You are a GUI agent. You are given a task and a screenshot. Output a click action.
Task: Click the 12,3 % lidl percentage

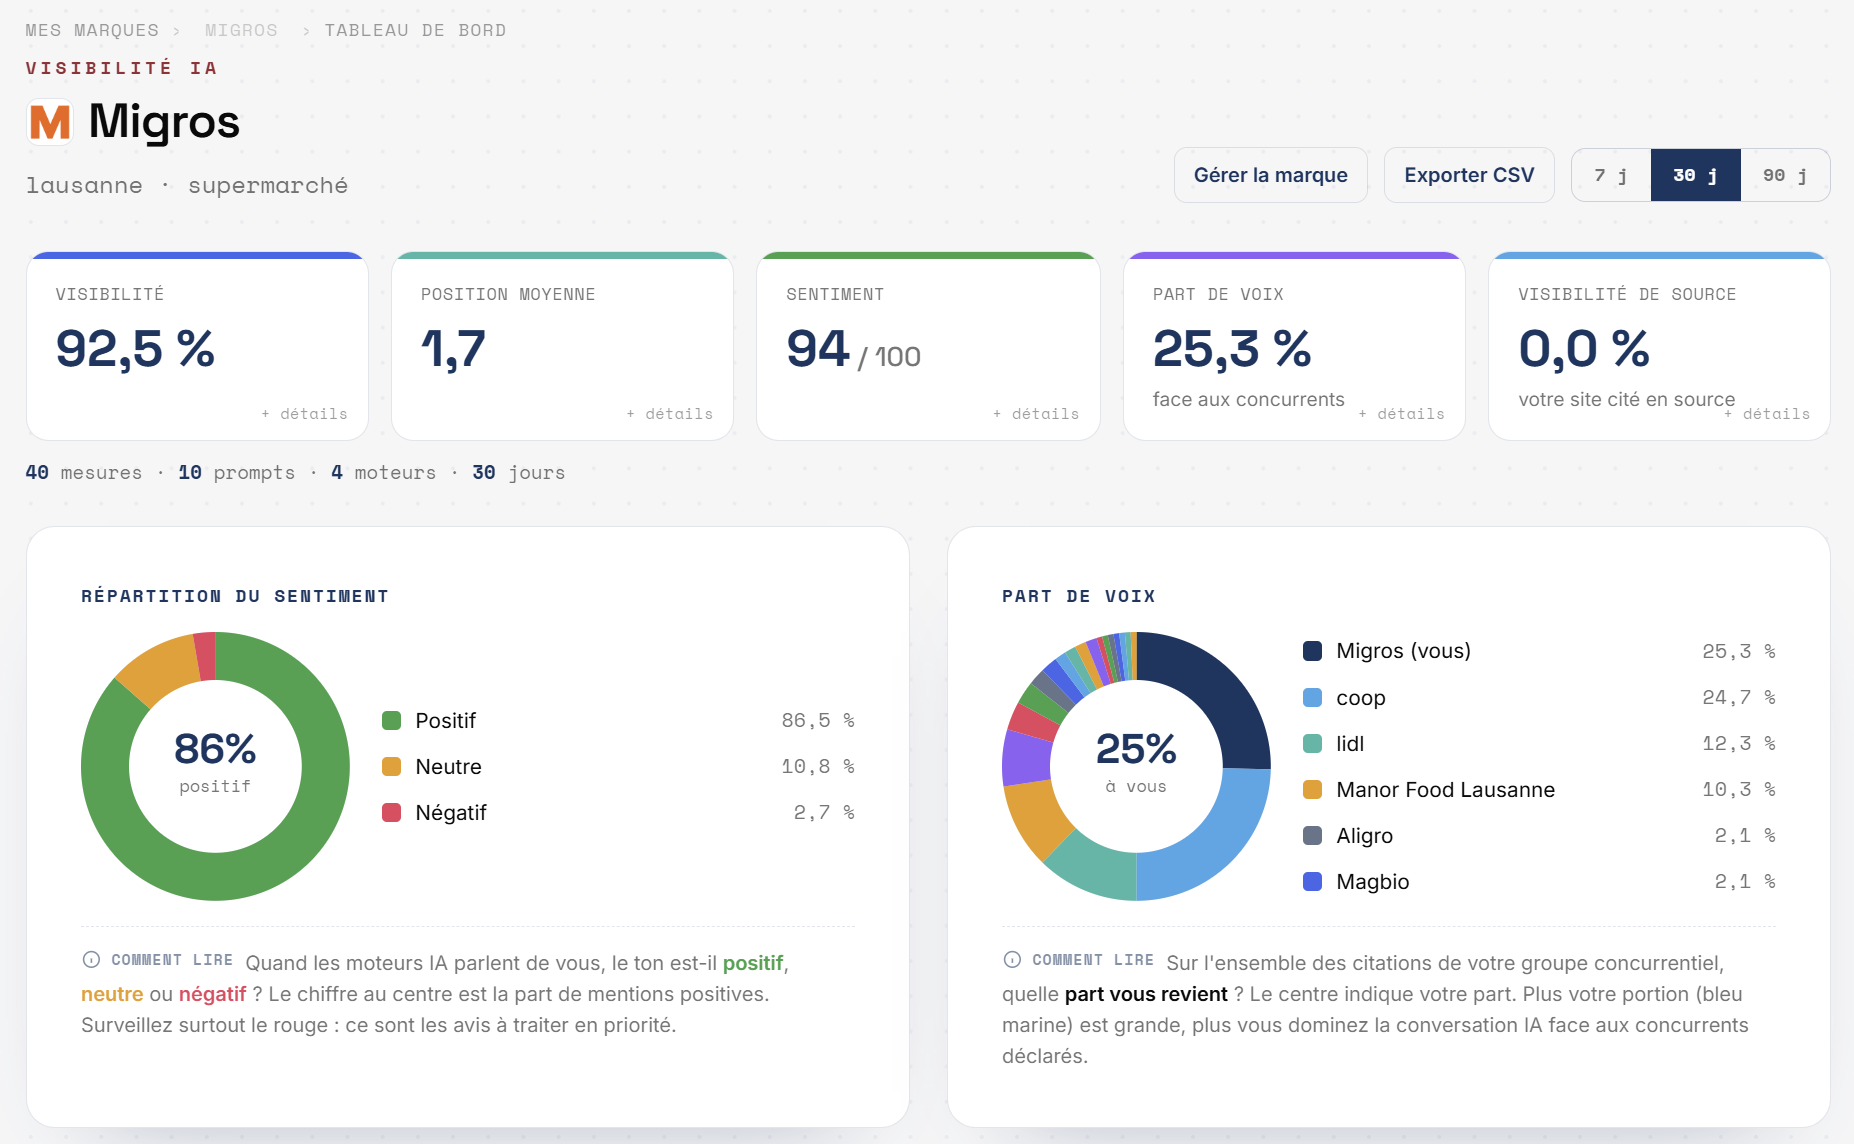tap(1739, 743)
